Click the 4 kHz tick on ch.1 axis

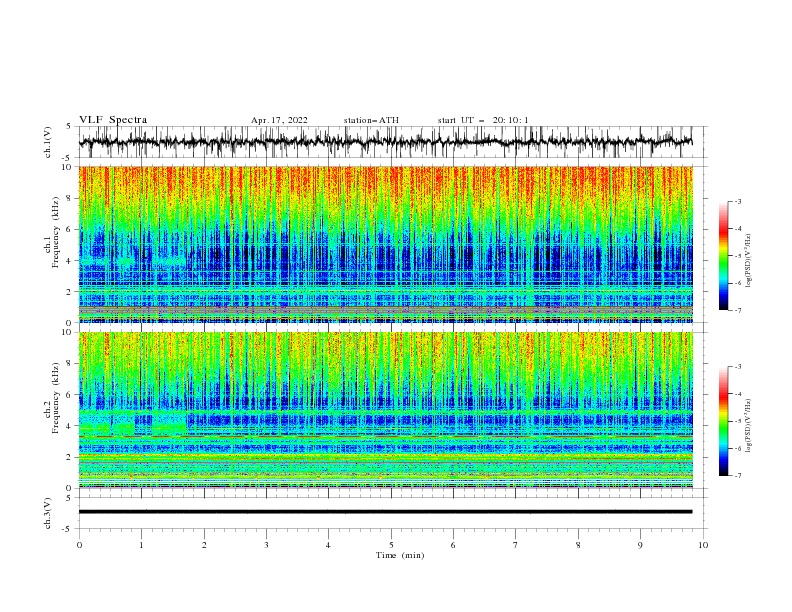(69, 261)
